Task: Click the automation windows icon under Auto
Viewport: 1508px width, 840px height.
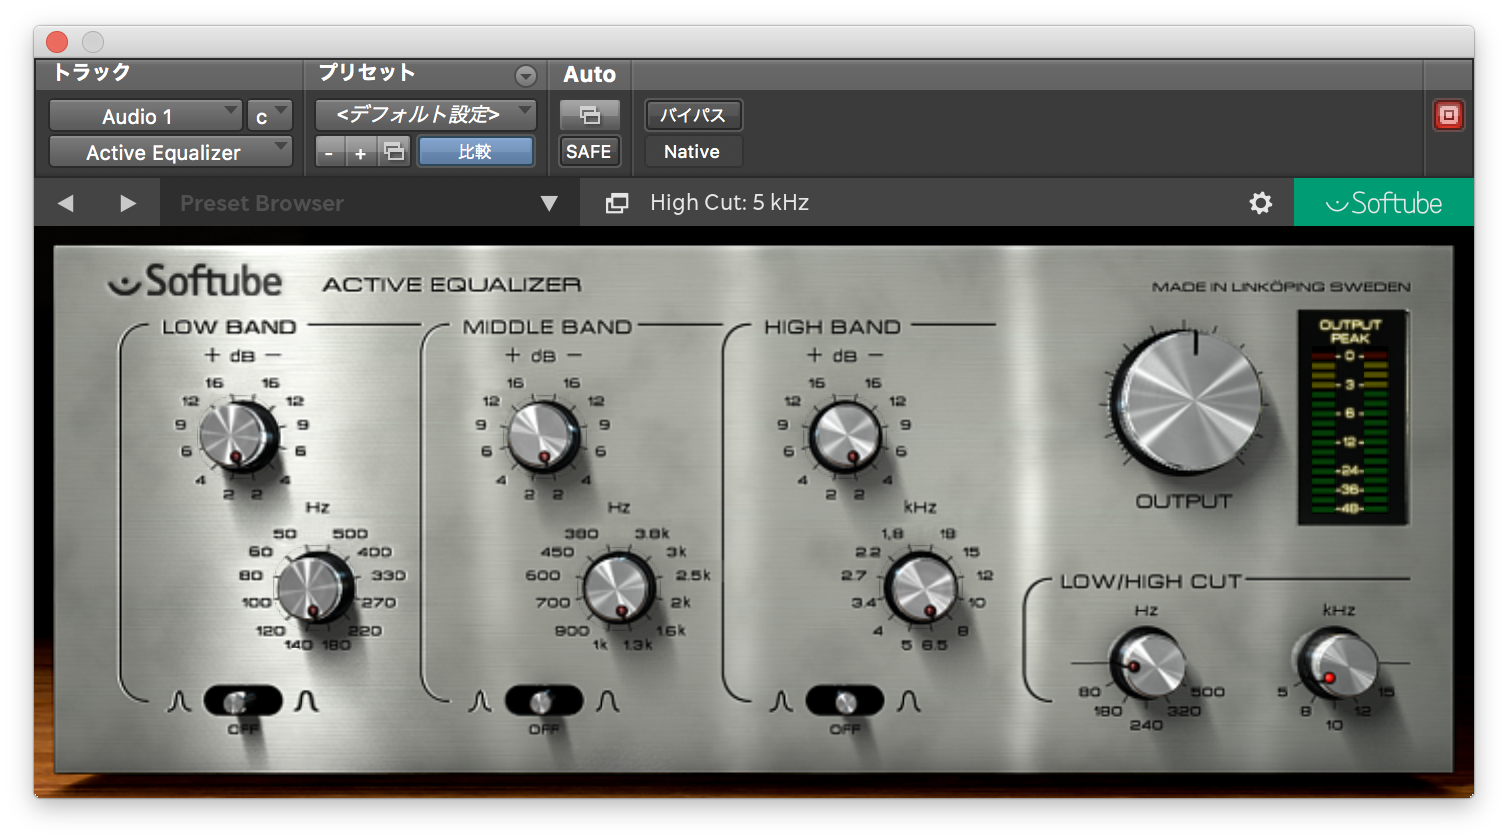Action: click(589, 114)
